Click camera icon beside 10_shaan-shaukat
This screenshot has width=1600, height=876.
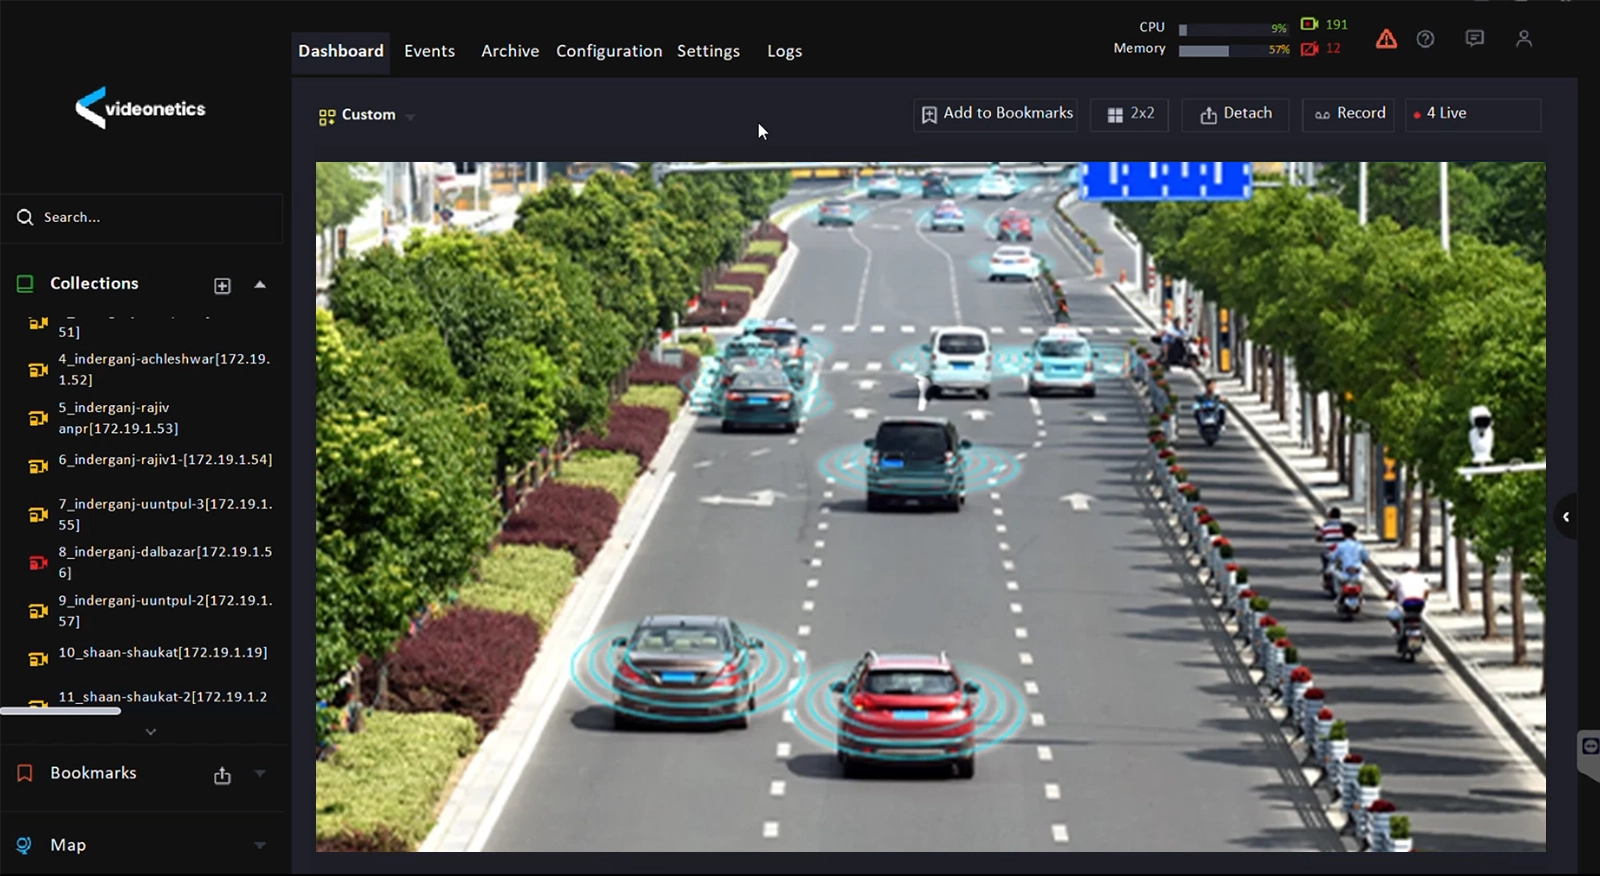[38, 658]
